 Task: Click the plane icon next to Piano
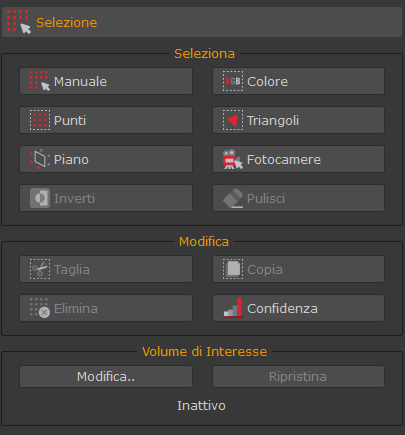click(40, 159)
